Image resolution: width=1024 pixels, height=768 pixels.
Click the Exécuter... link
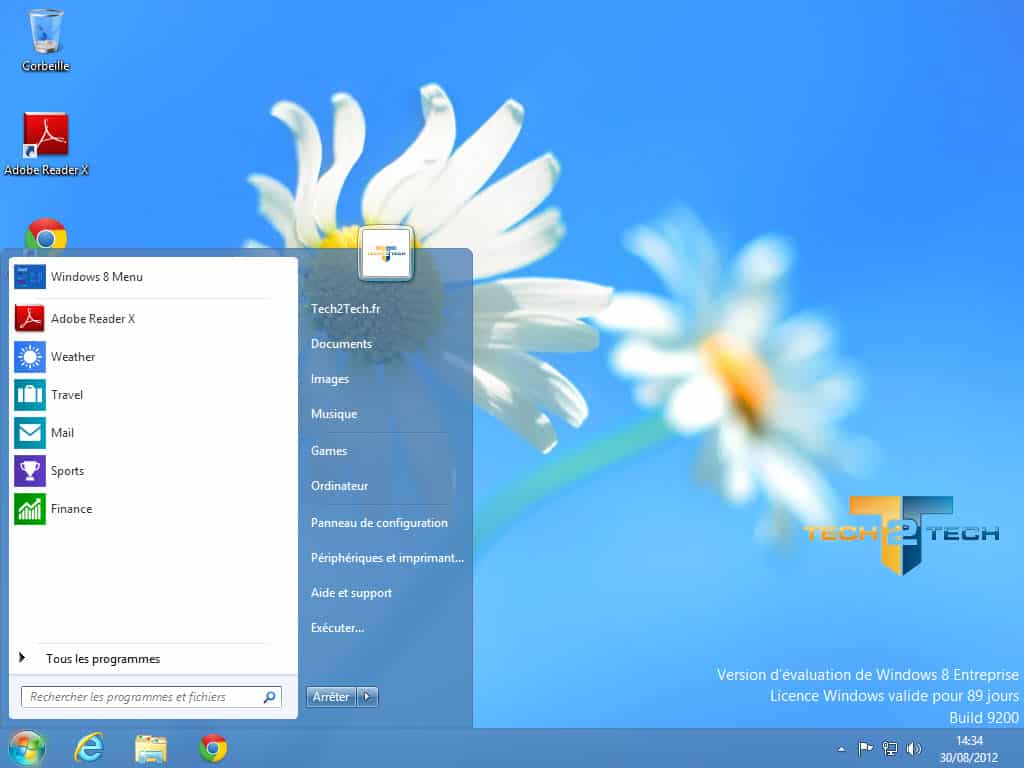337,628
